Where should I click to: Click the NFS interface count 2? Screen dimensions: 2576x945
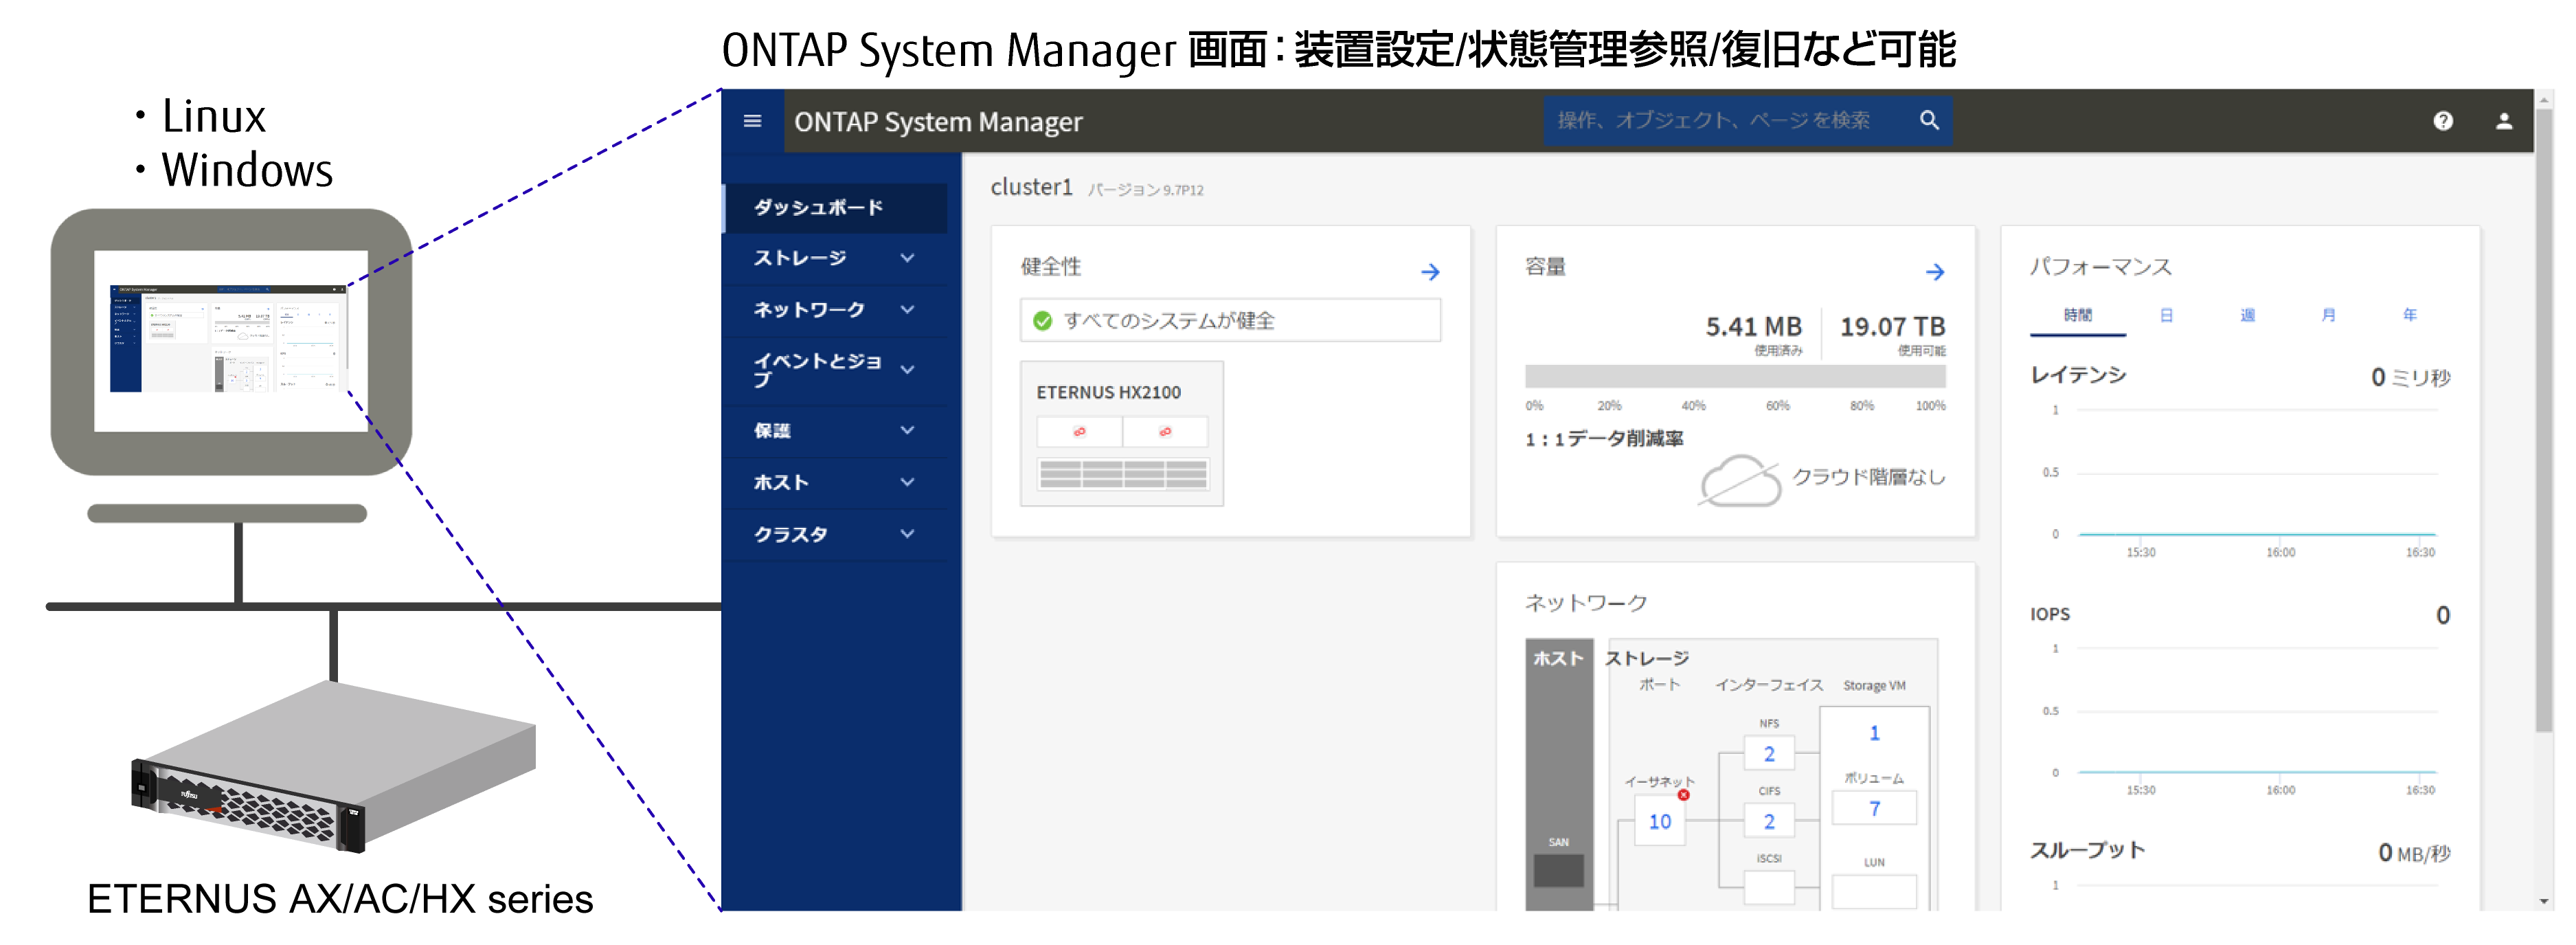point(1768,754)
